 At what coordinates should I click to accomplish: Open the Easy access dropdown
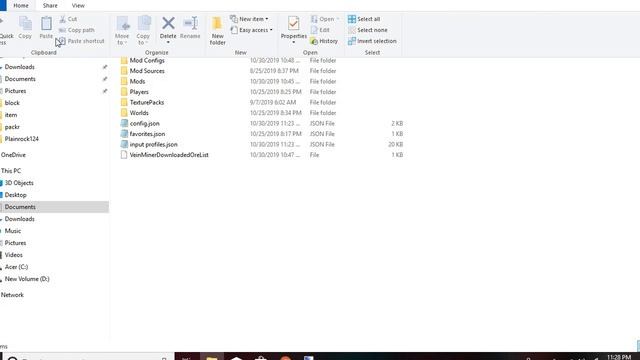pos(251,30)
